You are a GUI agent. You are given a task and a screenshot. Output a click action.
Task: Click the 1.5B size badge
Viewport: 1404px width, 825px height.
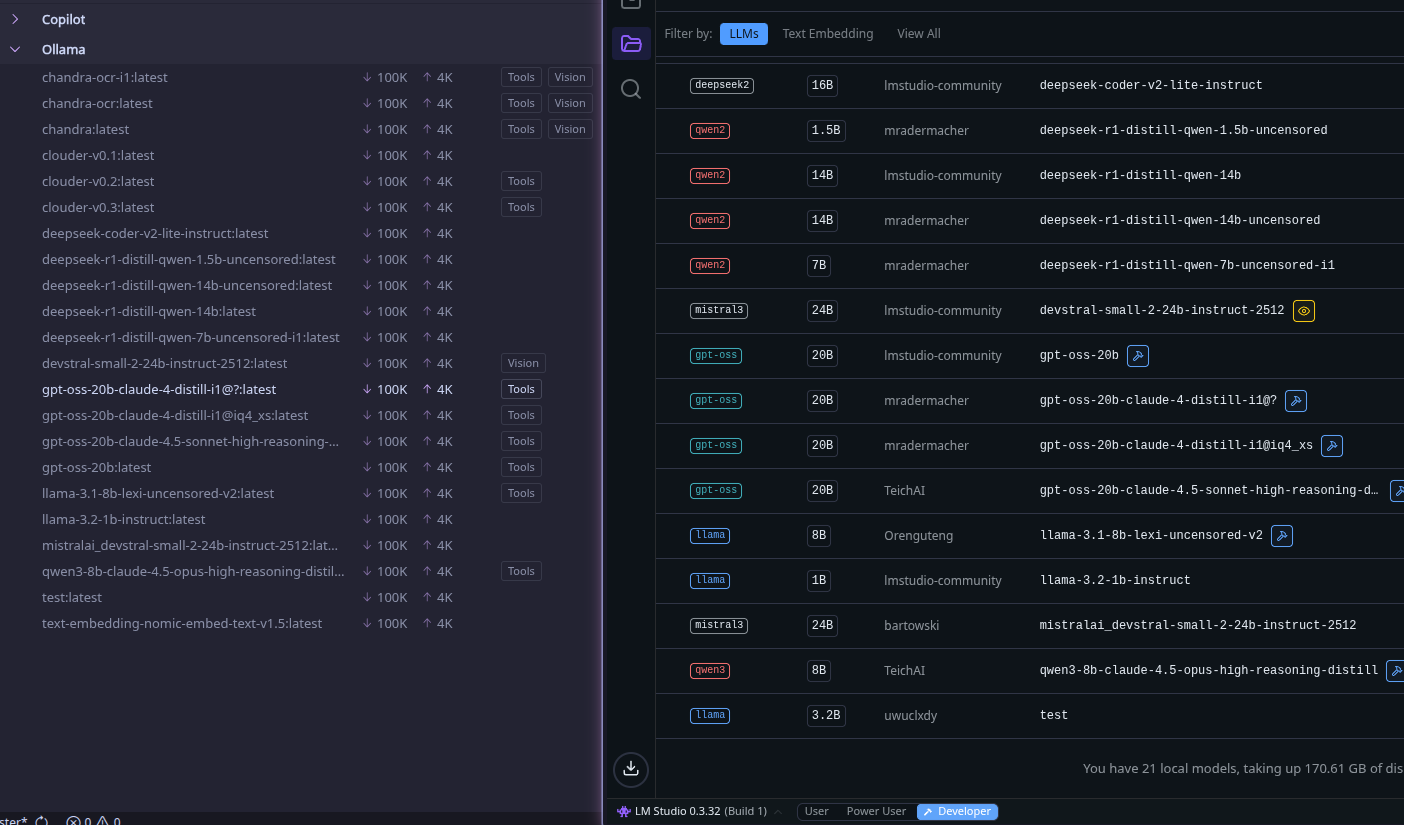[826, 131]
